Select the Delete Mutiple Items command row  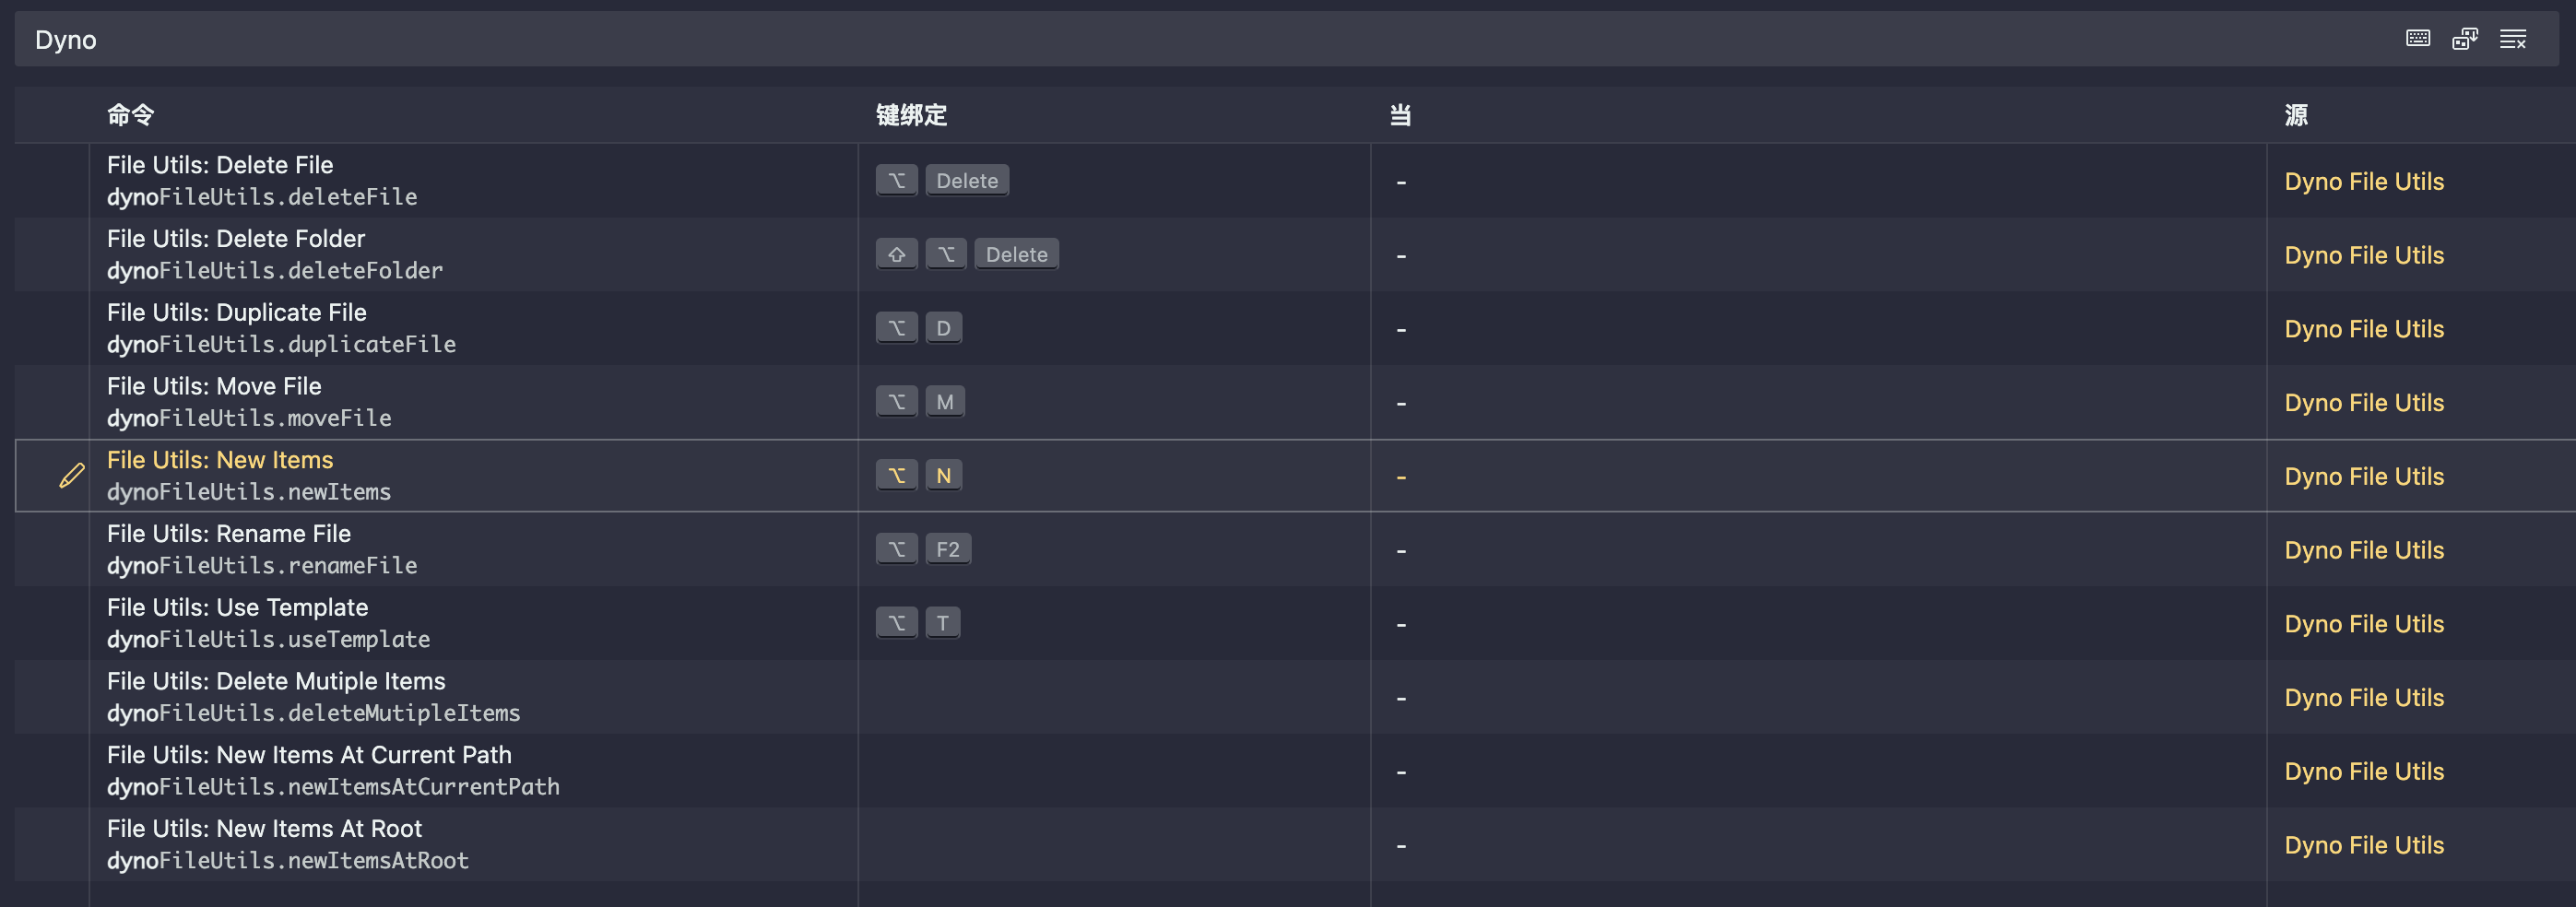tap(1295, 697)
